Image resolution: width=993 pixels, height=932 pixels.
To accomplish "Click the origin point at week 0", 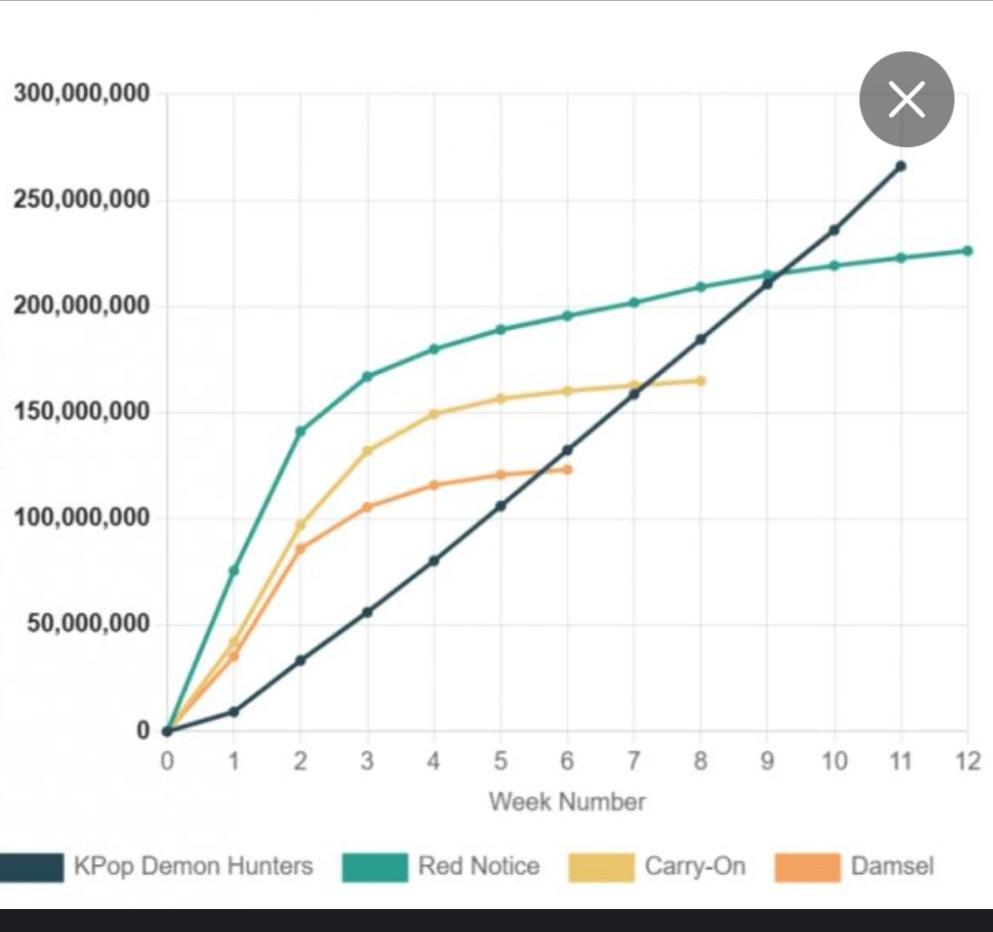I will (167, 731).
